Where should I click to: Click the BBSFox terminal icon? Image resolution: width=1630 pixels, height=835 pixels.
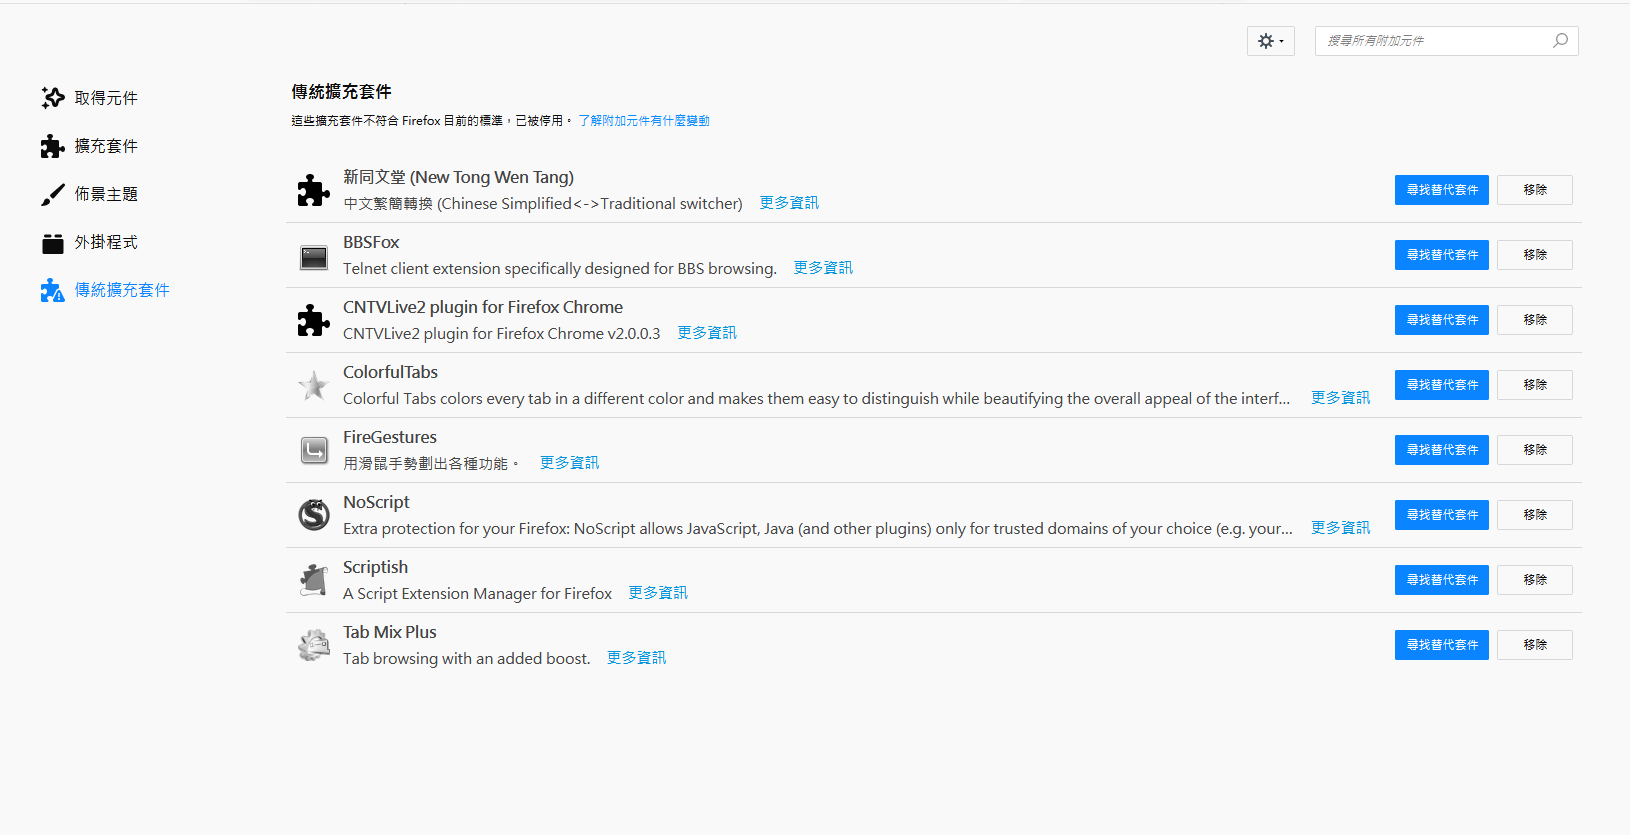click(x=314, y=257)
